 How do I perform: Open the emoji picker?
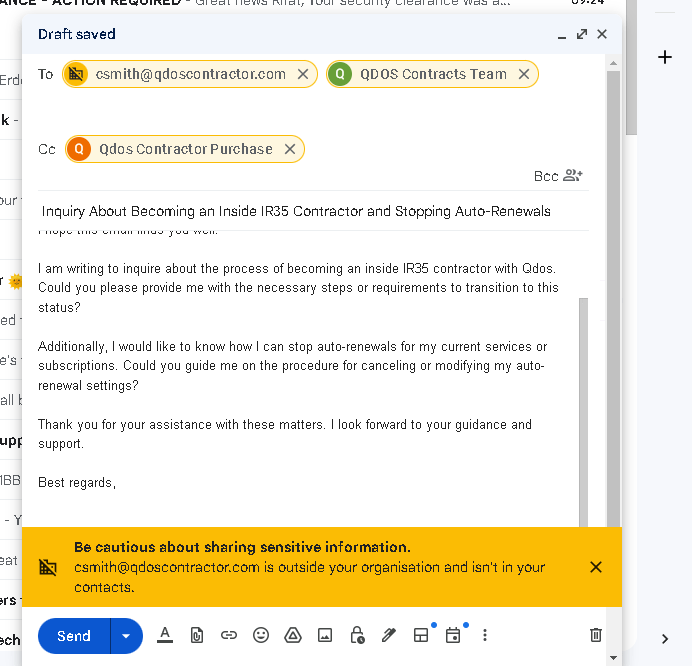pyautogui.click(x=261, y=635)
